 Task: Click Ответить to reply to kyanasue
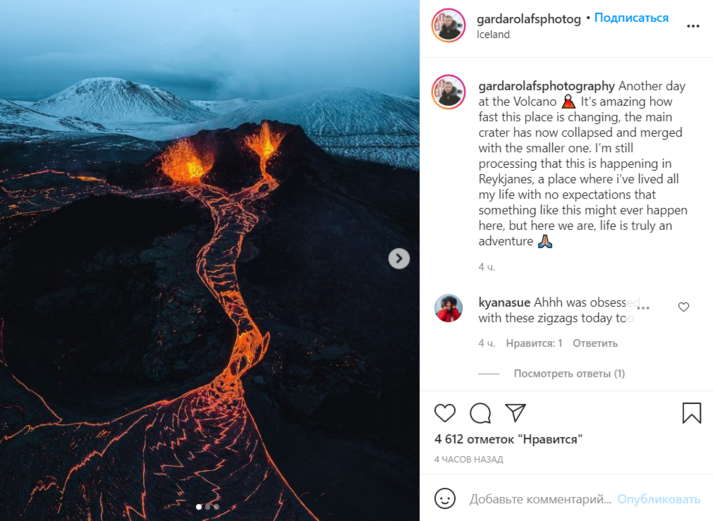click(x=595, y=343)
